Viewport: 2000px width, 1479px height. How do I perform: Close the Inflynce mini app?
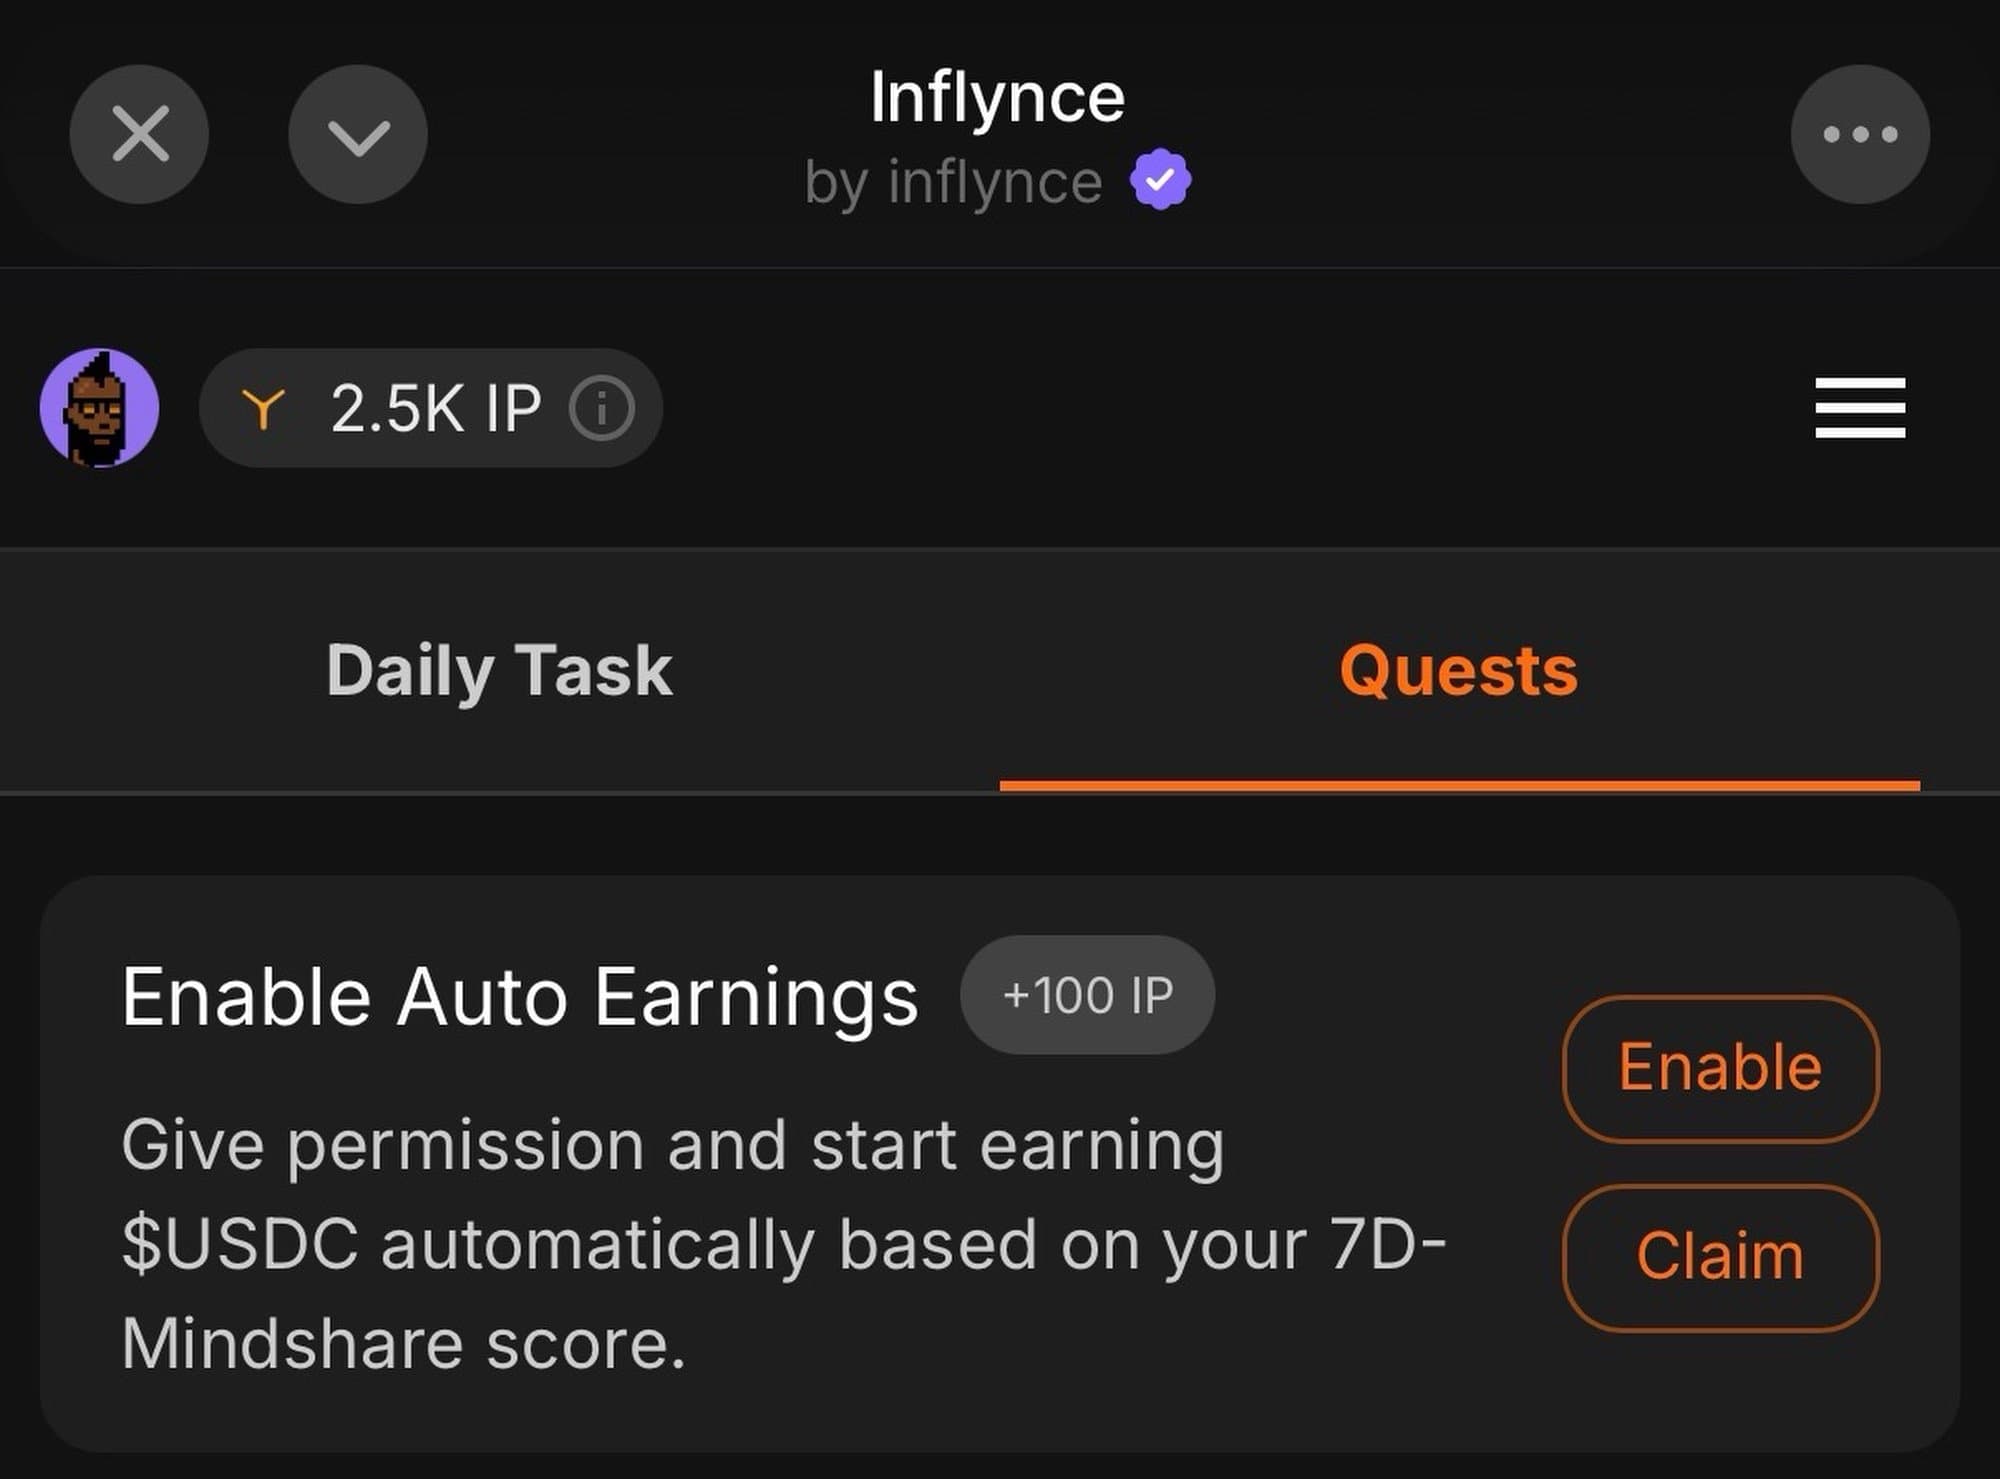click(139, 134)
